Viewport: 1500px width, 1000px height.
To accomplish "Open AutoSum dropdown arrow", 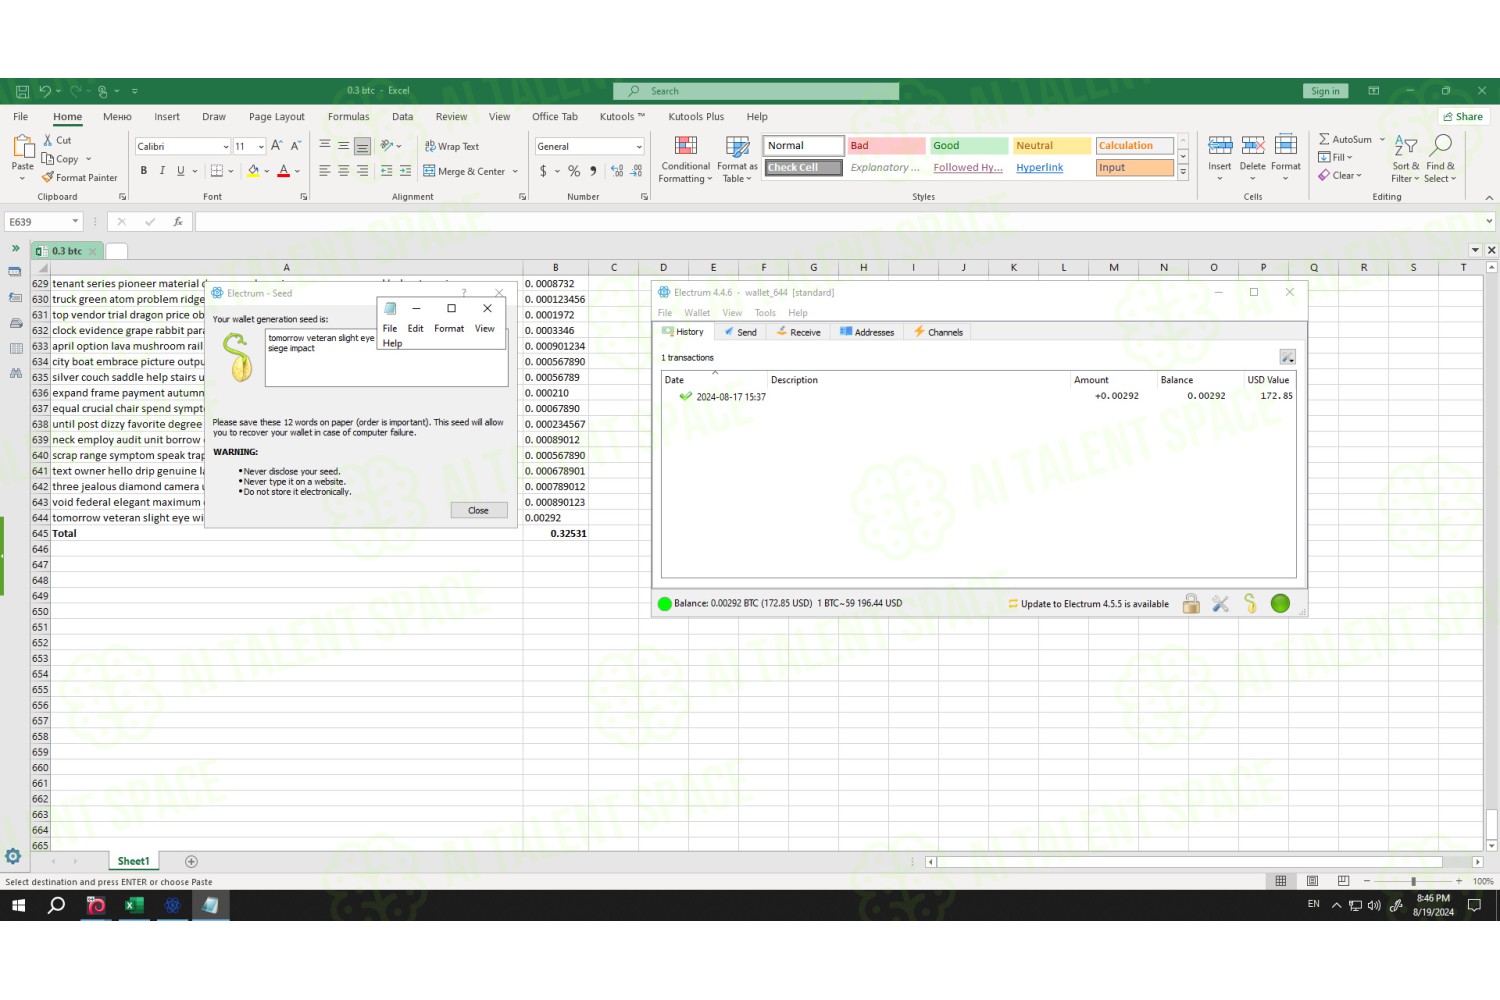I will 1382,140.
